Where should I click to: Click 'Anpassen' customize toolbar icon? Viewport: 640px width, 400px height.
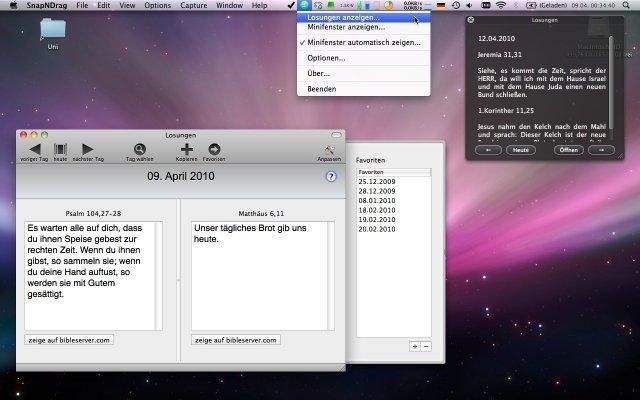[x=329, y=151]
